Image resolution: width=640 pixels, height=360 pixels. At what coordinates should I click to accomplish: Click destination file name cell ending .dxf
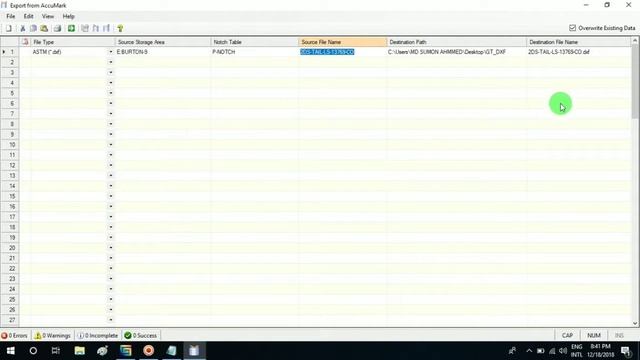(578, 52)
